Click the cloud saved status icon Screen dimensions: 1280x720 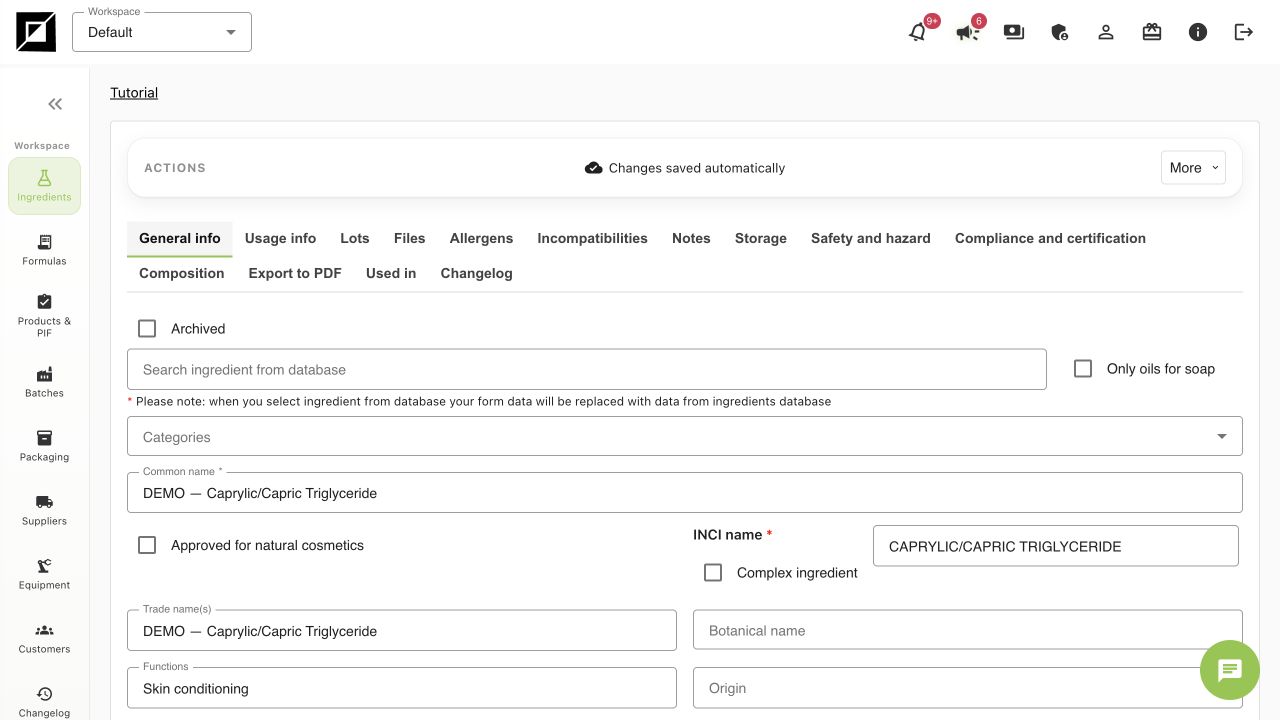(594, 168)
